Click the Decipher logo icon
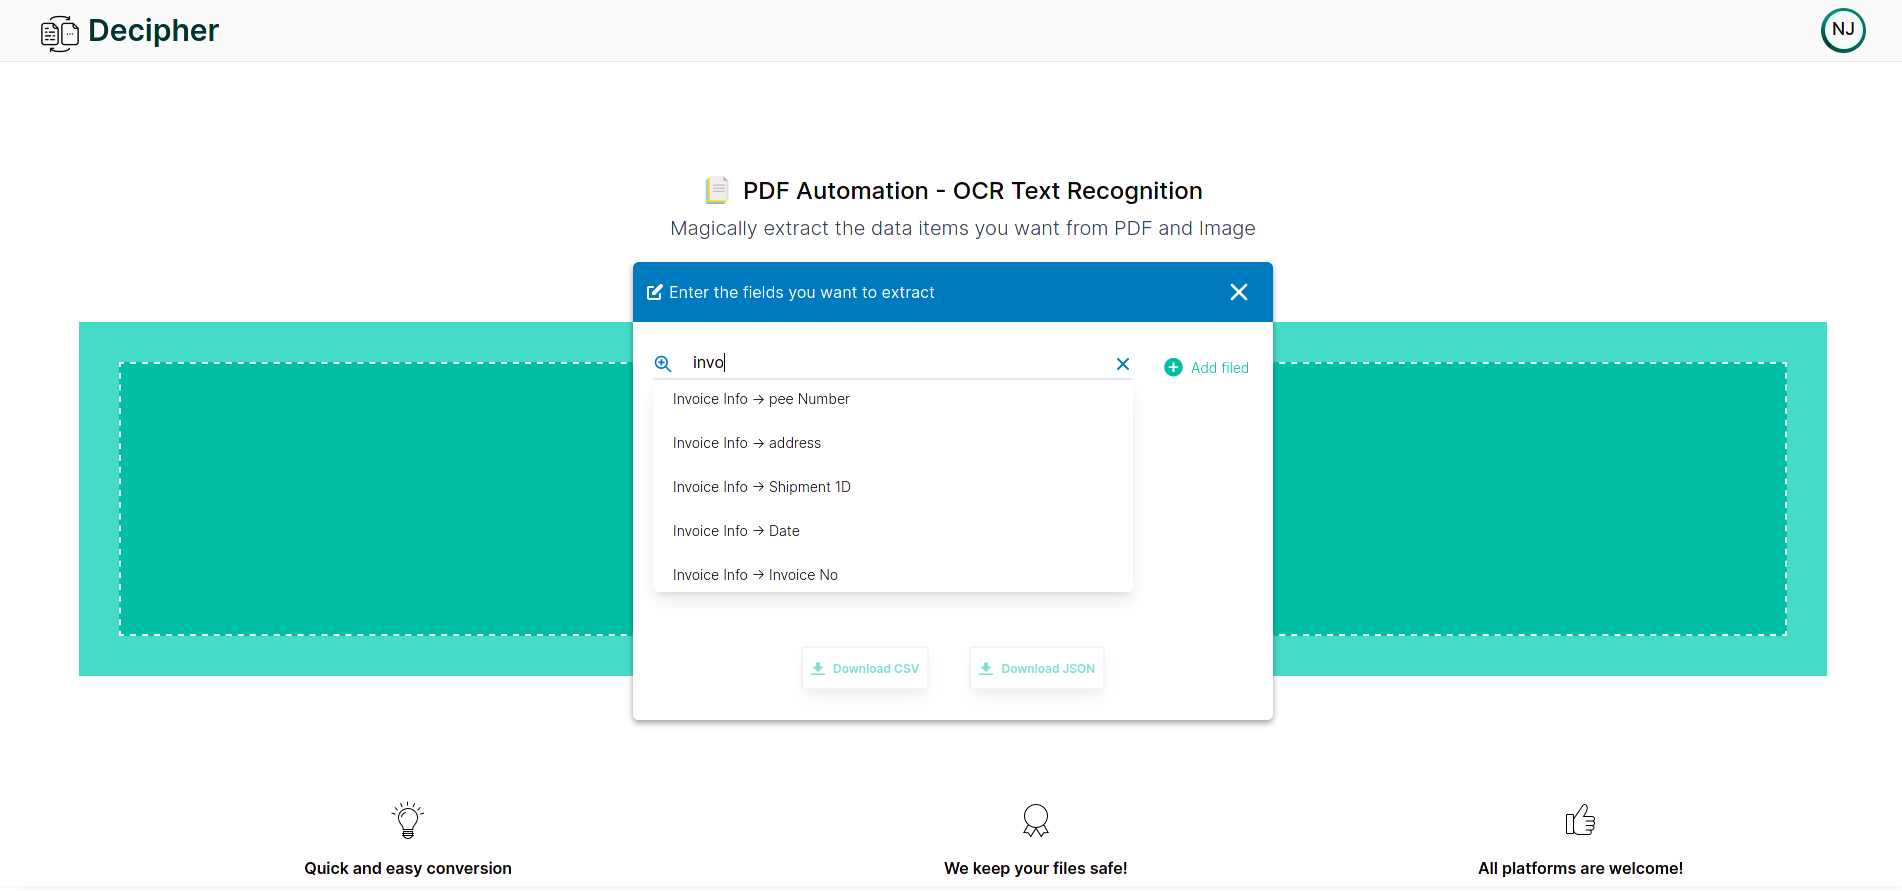 coord(60,33)
